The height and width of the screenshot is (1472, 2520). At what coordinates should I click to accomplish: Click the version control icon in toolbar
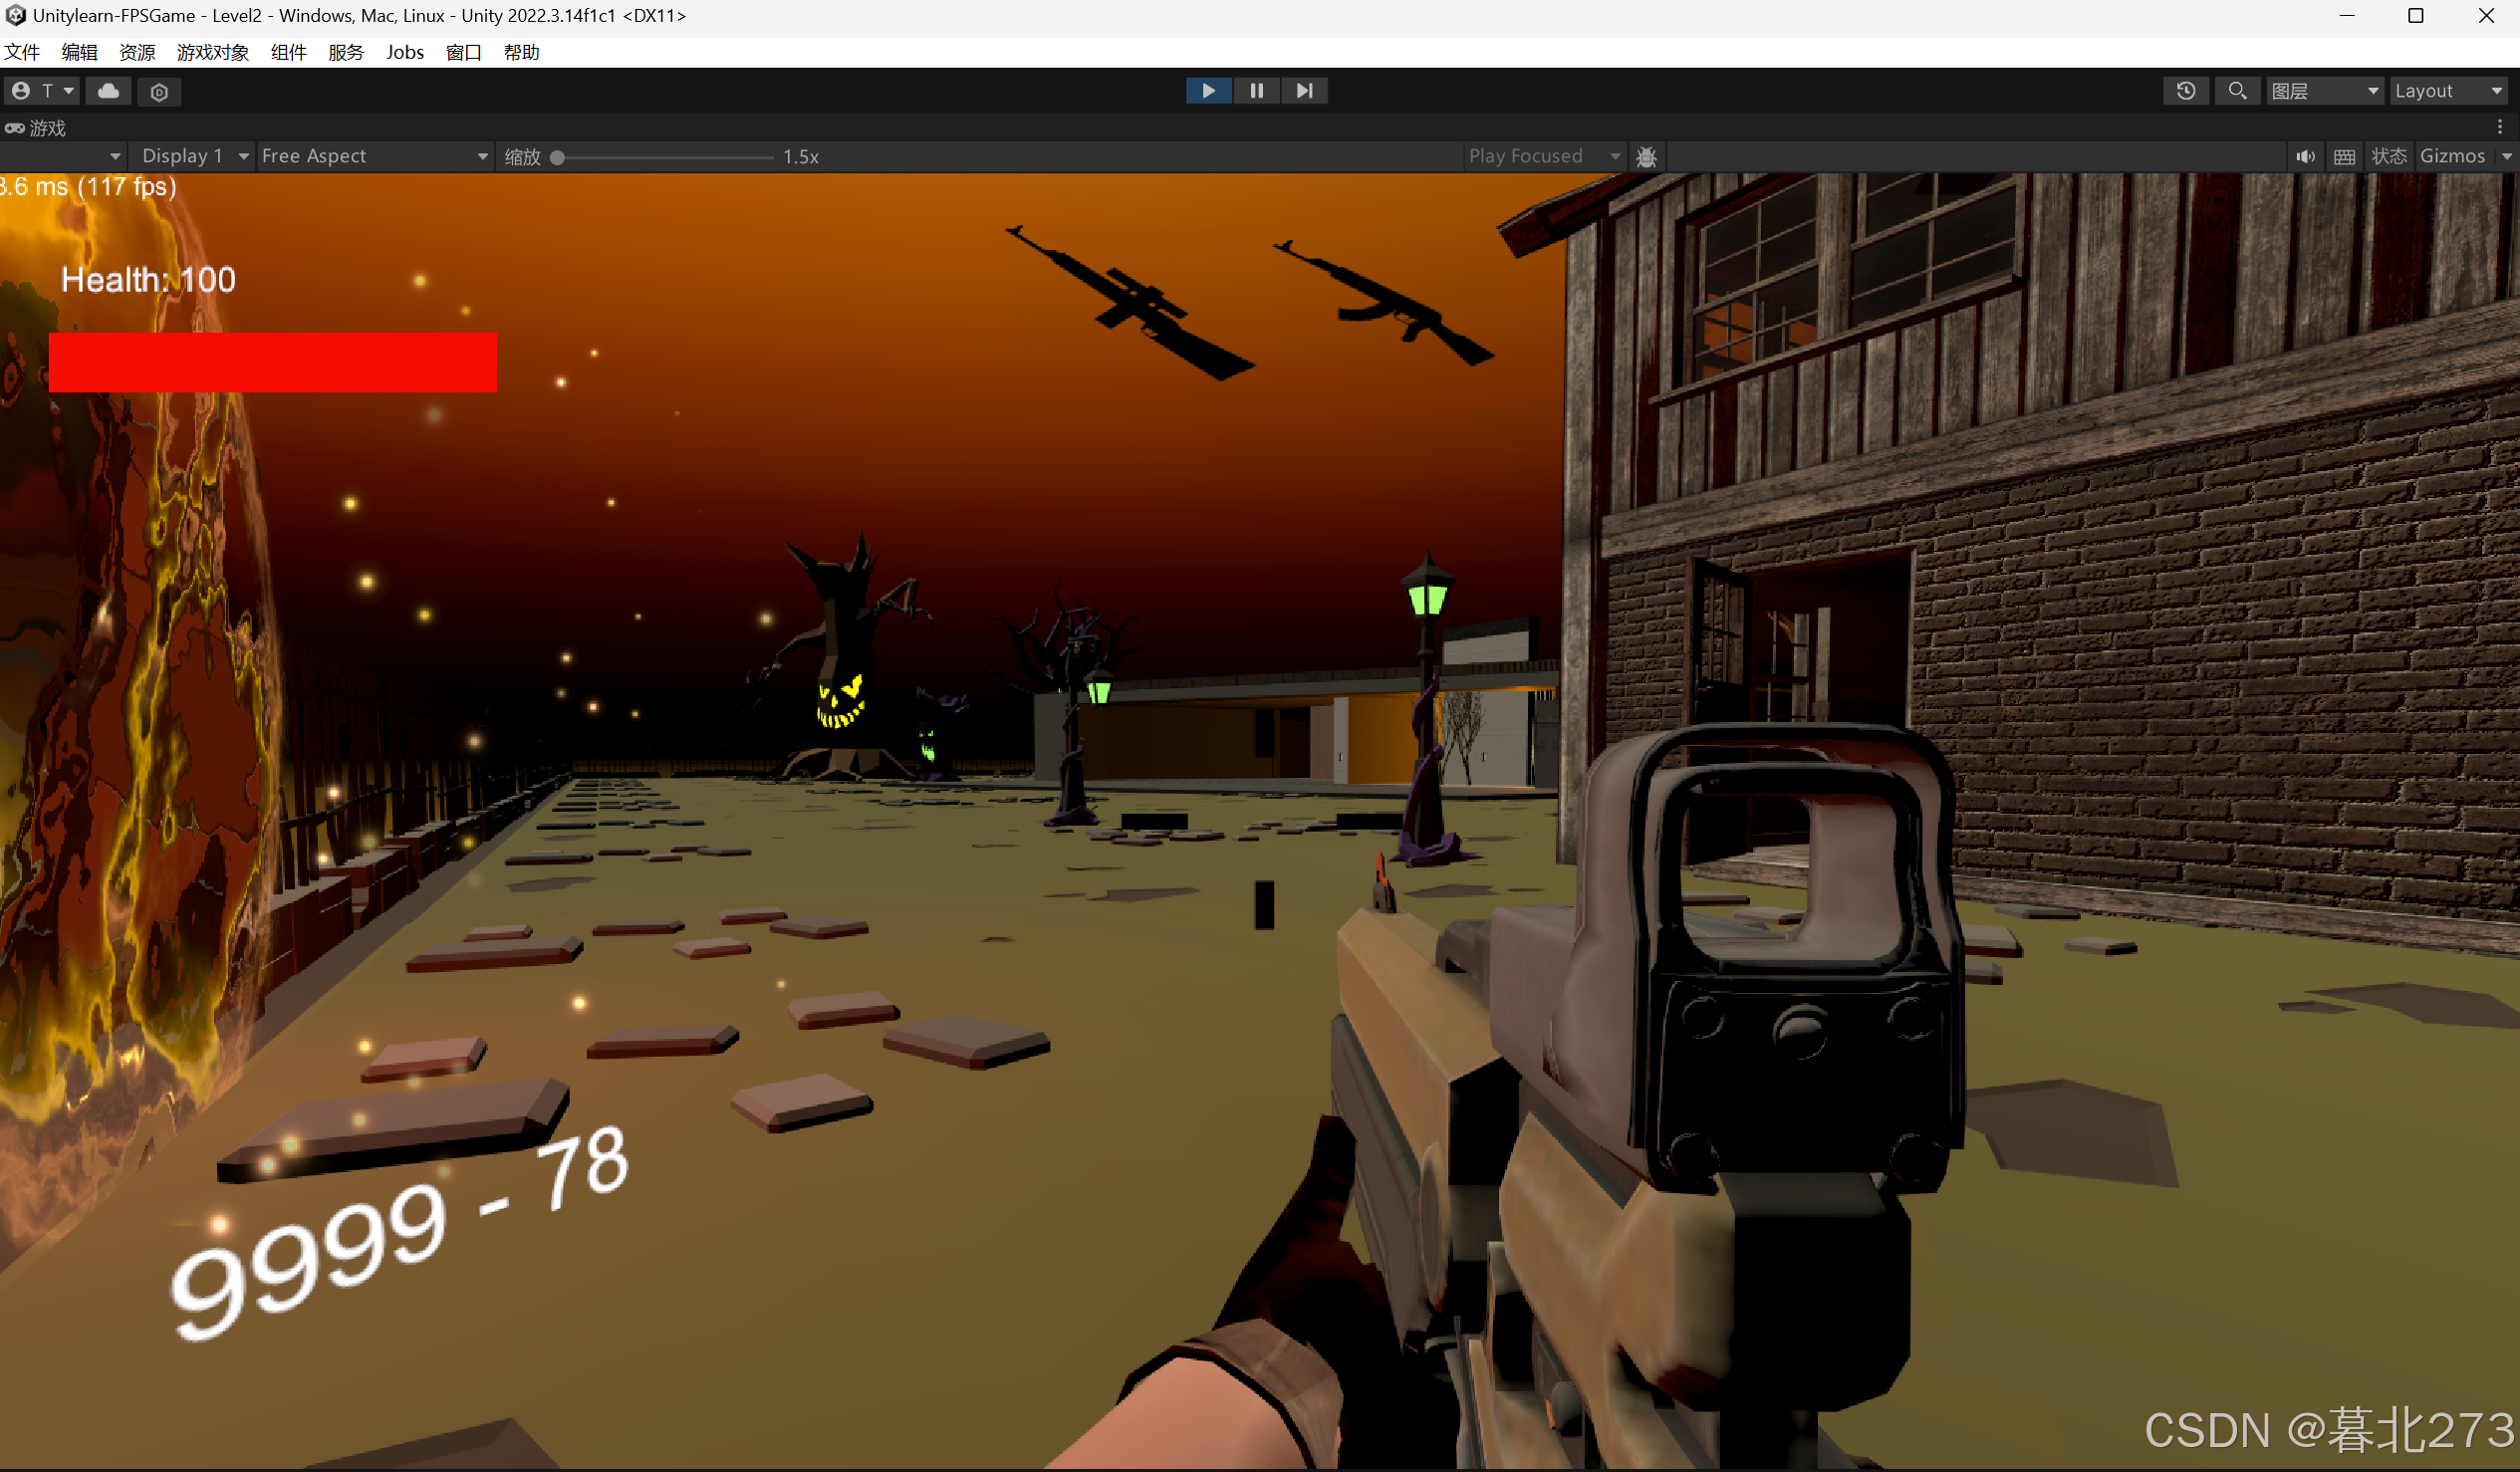159,92
